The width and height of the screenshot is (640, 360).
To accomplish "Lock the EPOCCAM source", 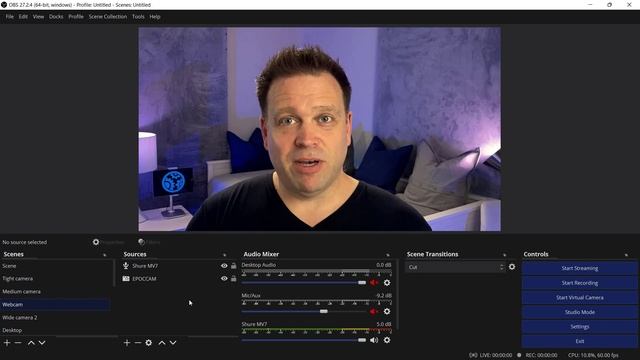I will (x=233, y=279).
